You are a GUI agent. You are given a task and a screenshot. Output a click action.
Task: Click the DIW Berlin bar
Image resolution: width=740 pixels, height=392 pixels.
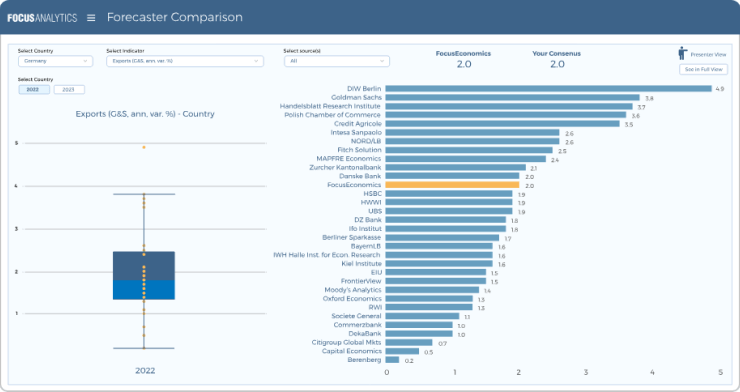click(548, 89)
